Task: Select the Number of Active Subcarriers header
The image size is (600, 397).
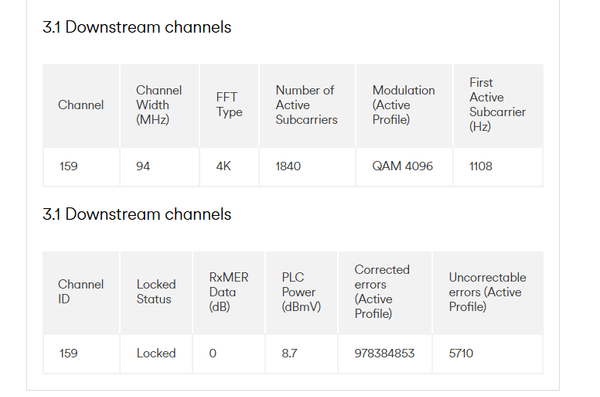Action: [307, 105]
